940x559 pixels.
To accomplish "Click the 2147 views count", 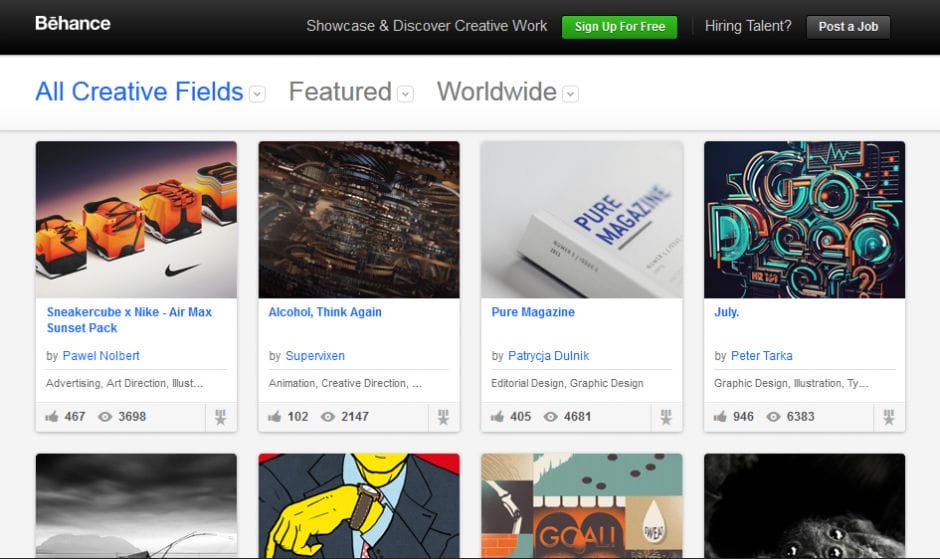I will (x=355, y=416).
